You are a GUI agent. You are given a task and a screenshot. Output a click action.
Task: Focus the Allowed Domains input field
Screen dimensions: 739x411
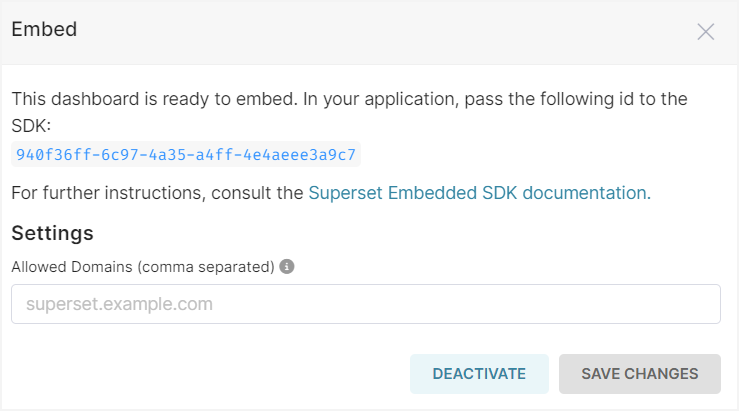(x=365, y=304)
